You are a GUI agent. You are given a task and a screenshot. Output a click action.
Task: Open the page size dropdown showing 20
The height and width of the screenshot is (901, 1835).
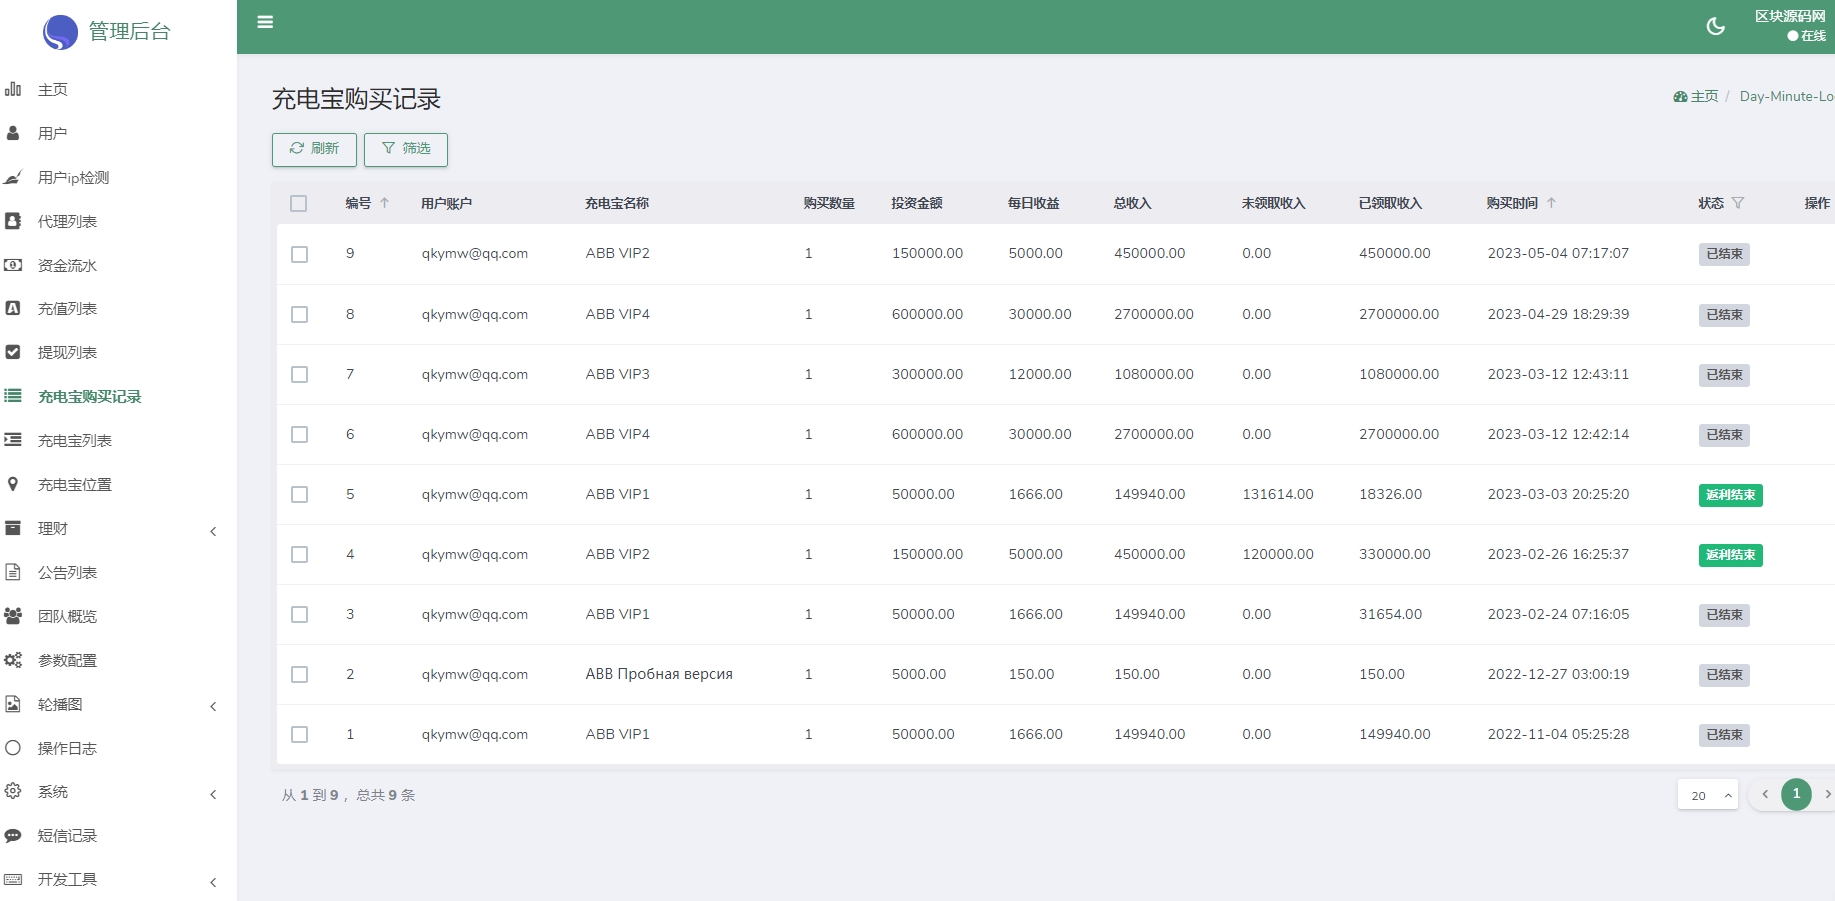[x=1707, y=795]
